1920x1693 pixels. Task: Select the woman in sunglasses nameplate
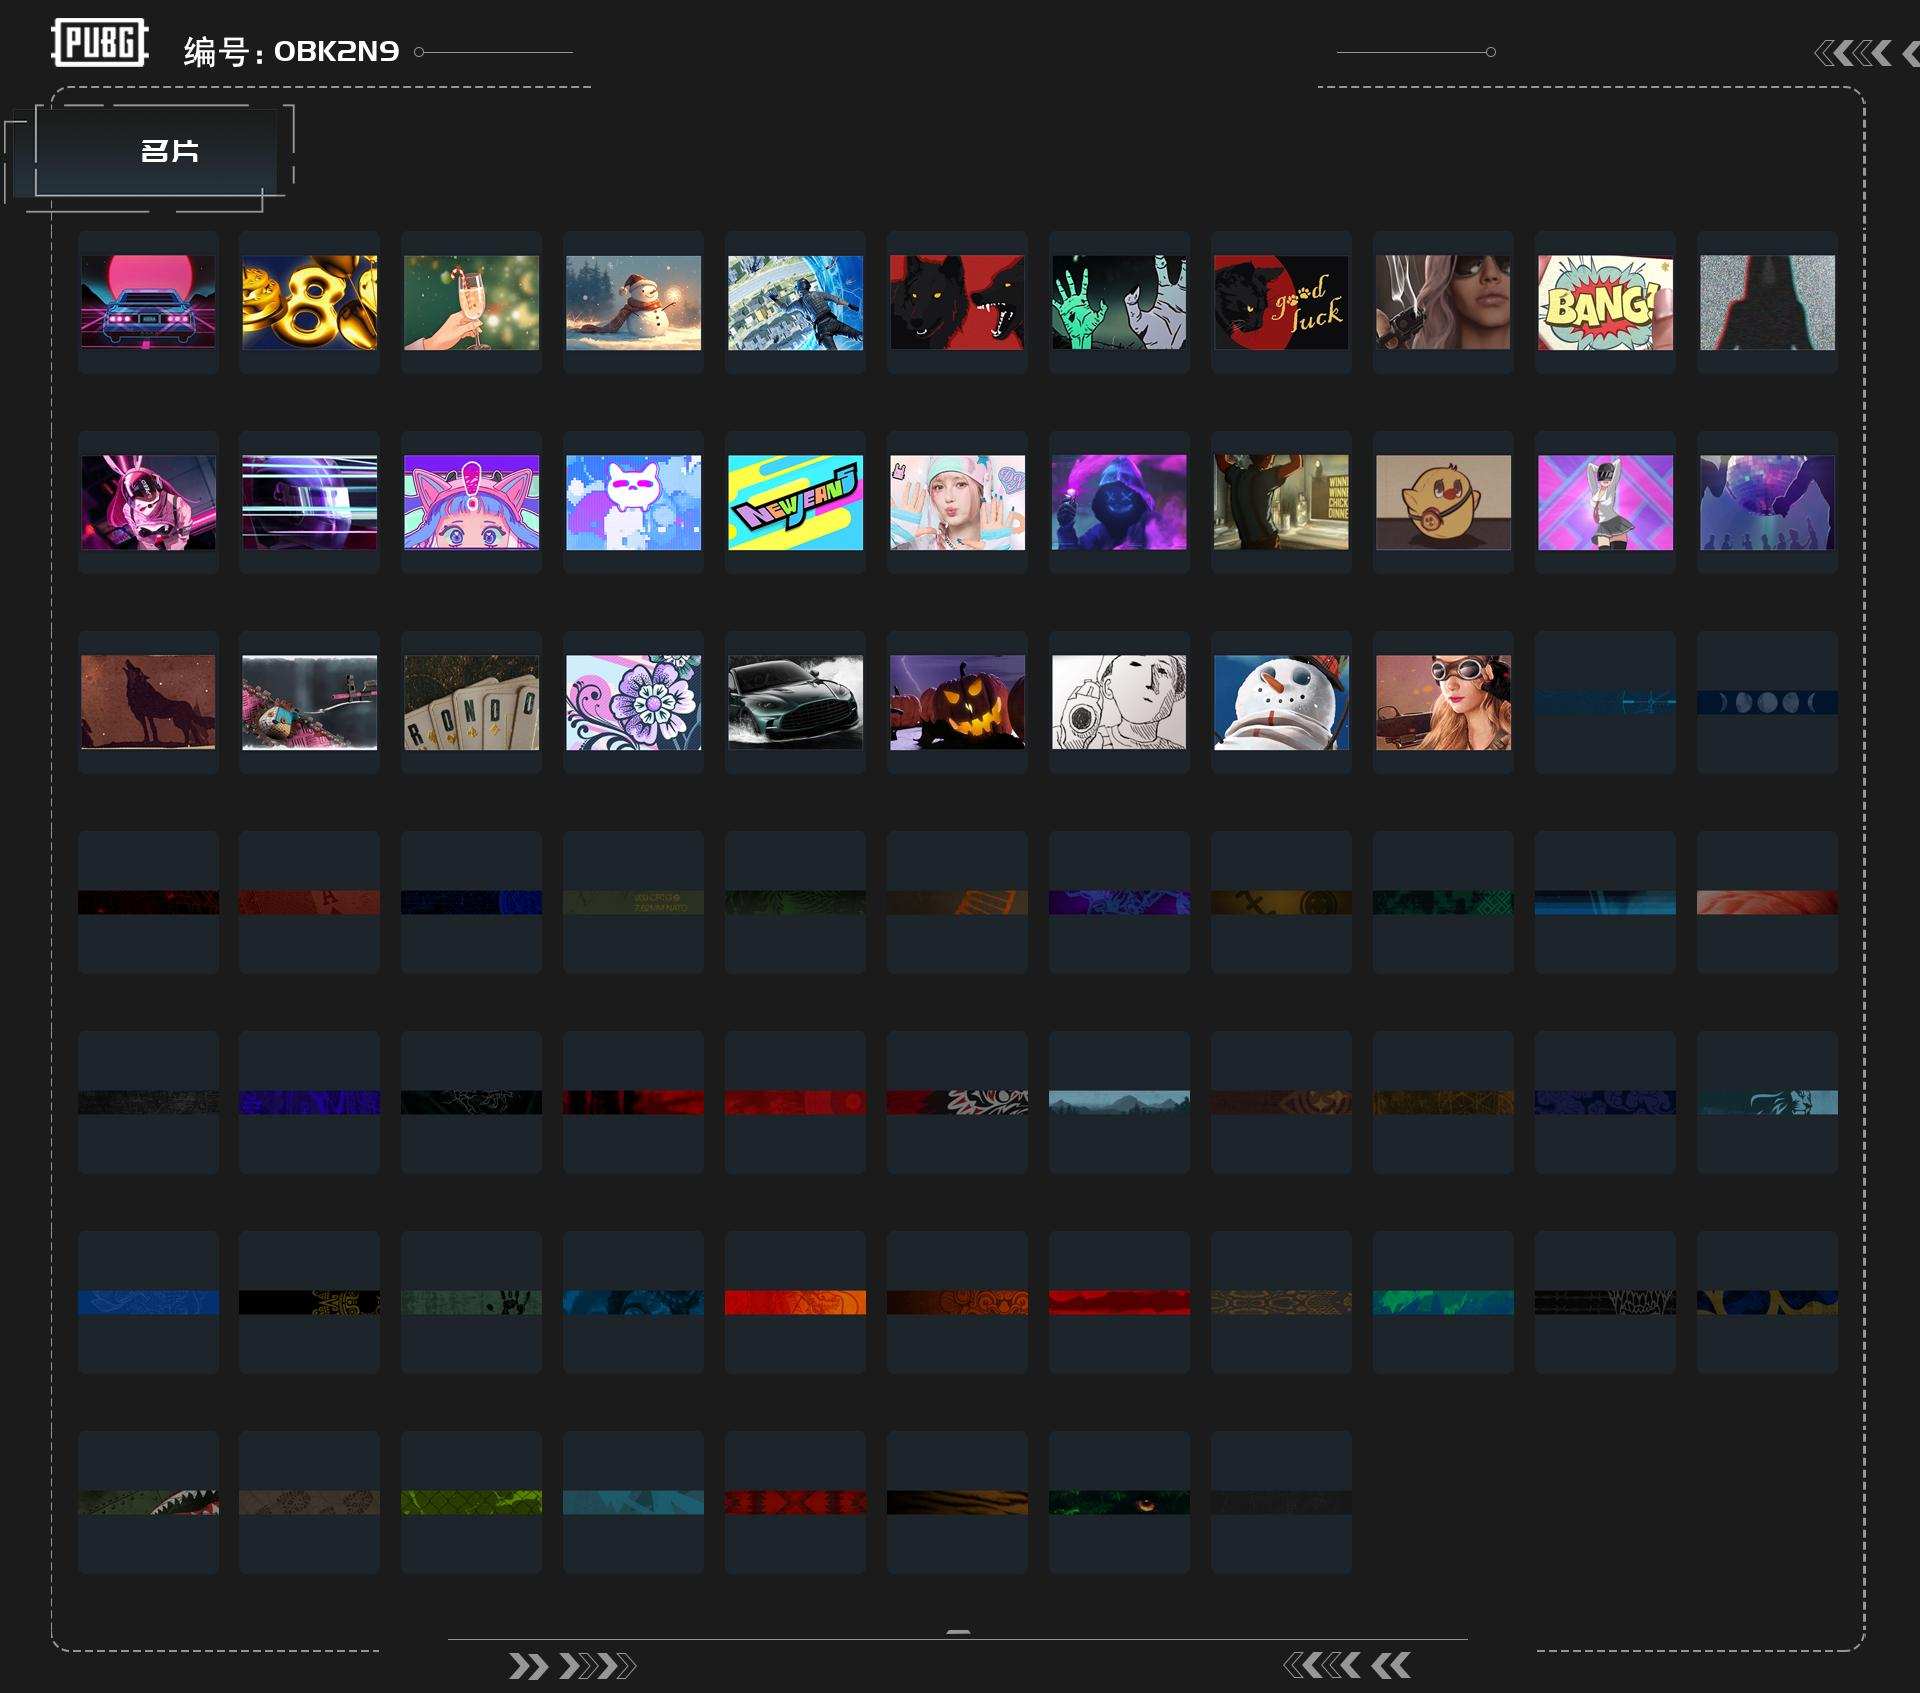pos(1444,302)
